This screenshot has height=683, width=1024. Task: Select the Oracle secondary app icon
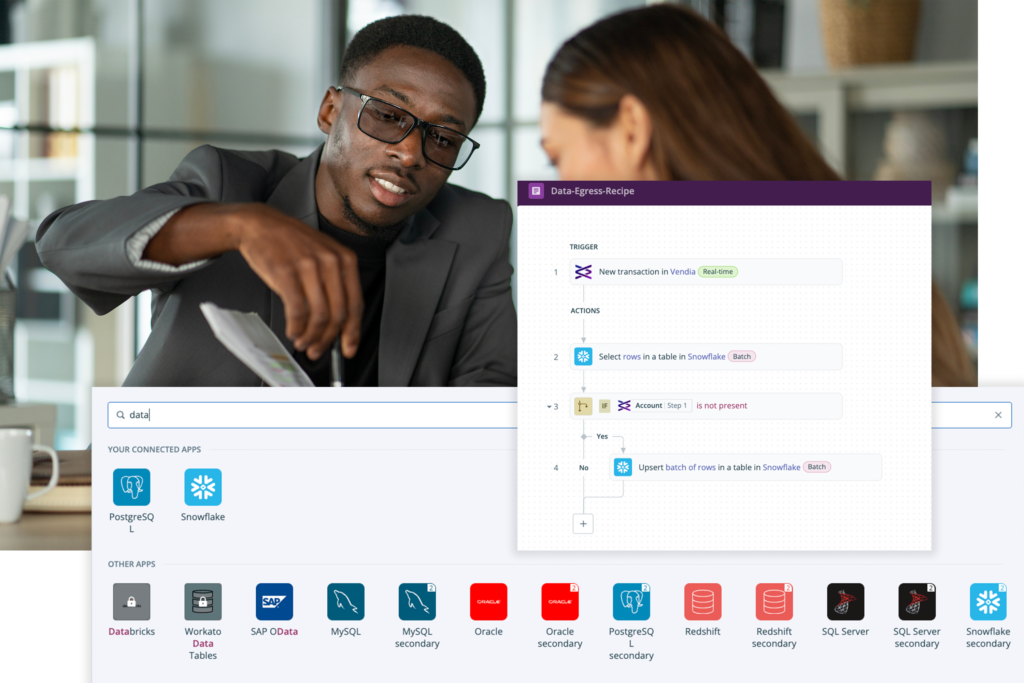click(560, 601)
